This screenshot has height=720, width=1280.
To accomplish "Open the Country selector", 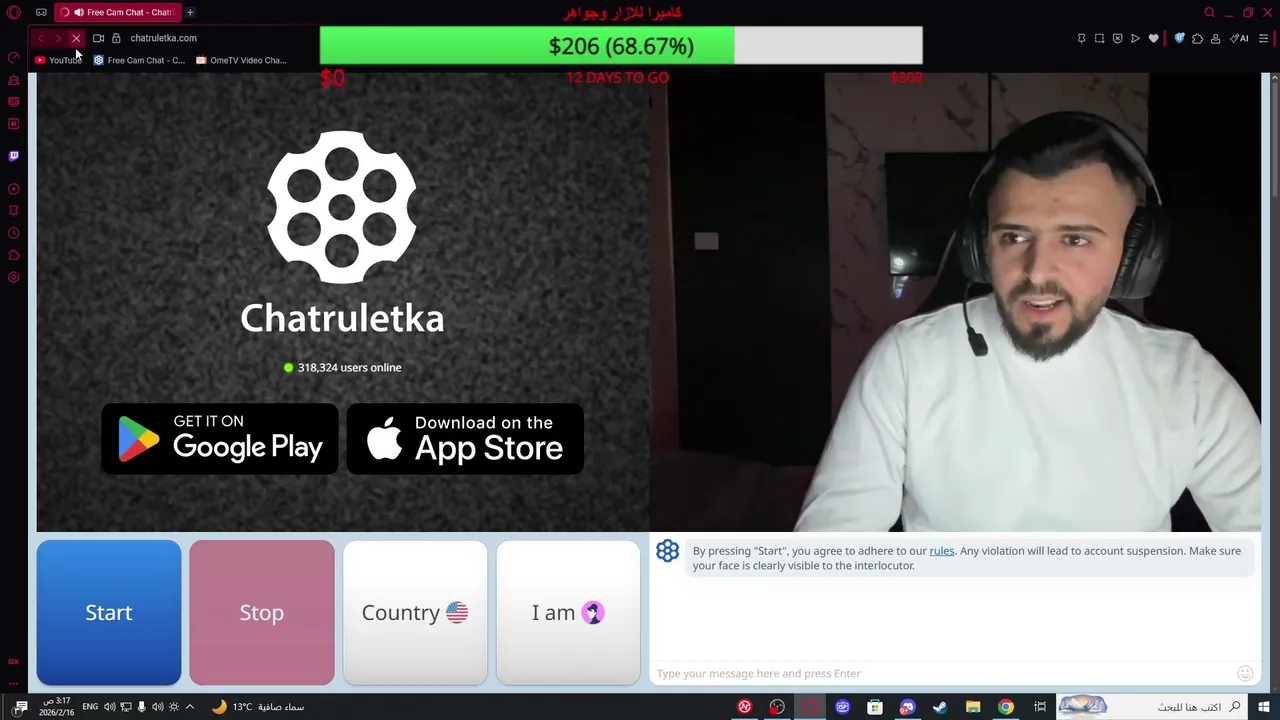I will pos(415,612).
